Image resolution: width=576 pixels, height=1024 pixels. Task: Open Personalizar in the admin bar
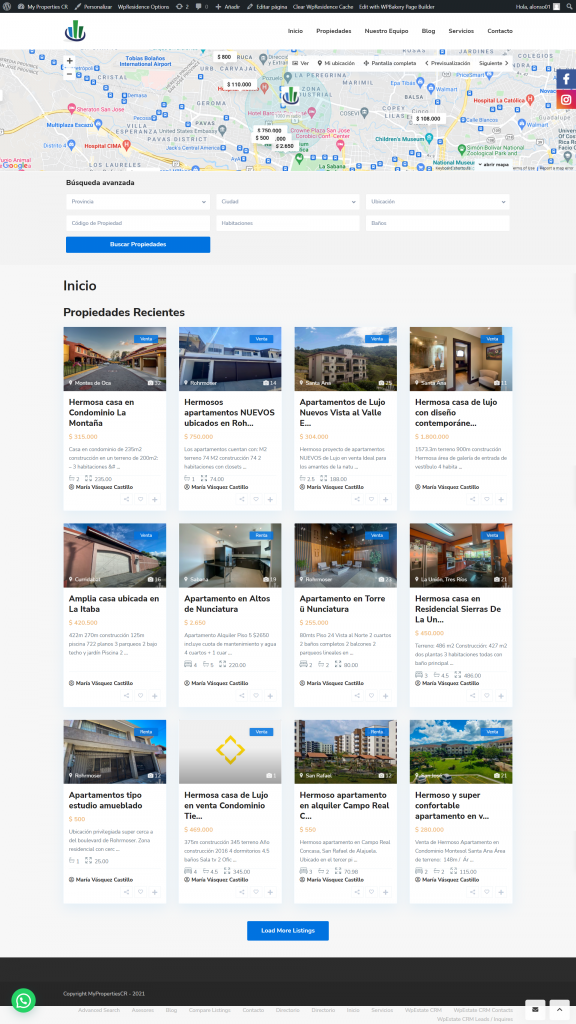pyautogui.click(x=93, y=6)
